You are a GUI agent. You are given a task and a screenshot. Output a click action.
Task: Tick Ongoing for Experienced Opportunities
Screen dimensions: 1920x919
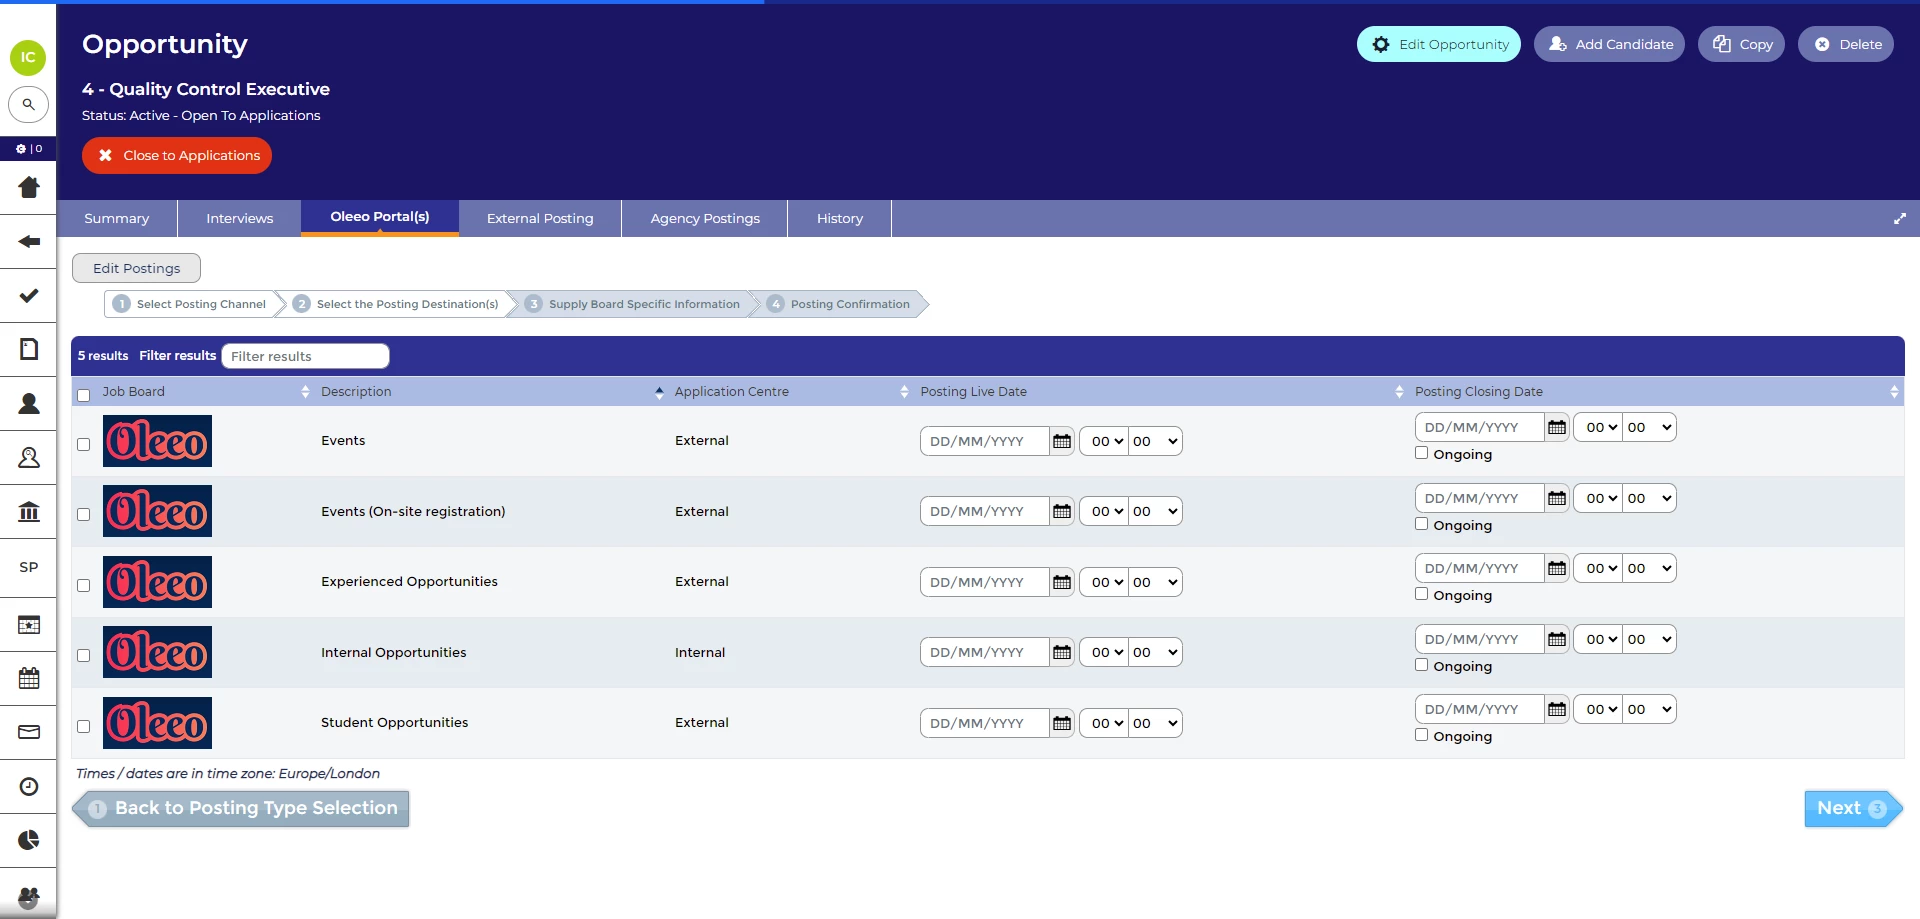tap(1421, 594)
